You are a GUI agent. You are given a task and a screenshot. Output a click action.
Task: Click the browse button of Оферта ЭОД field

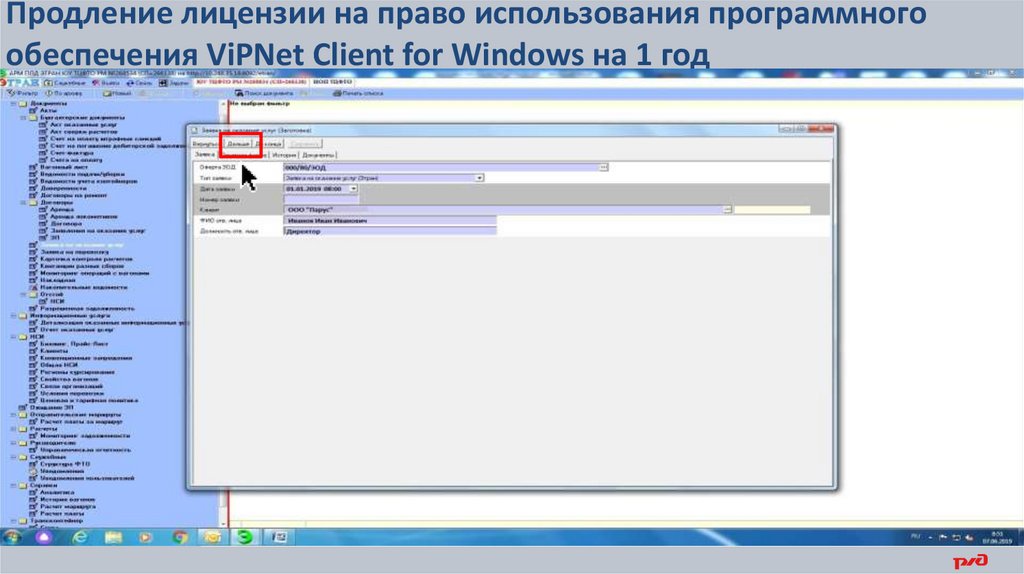(x=603, y=167)
